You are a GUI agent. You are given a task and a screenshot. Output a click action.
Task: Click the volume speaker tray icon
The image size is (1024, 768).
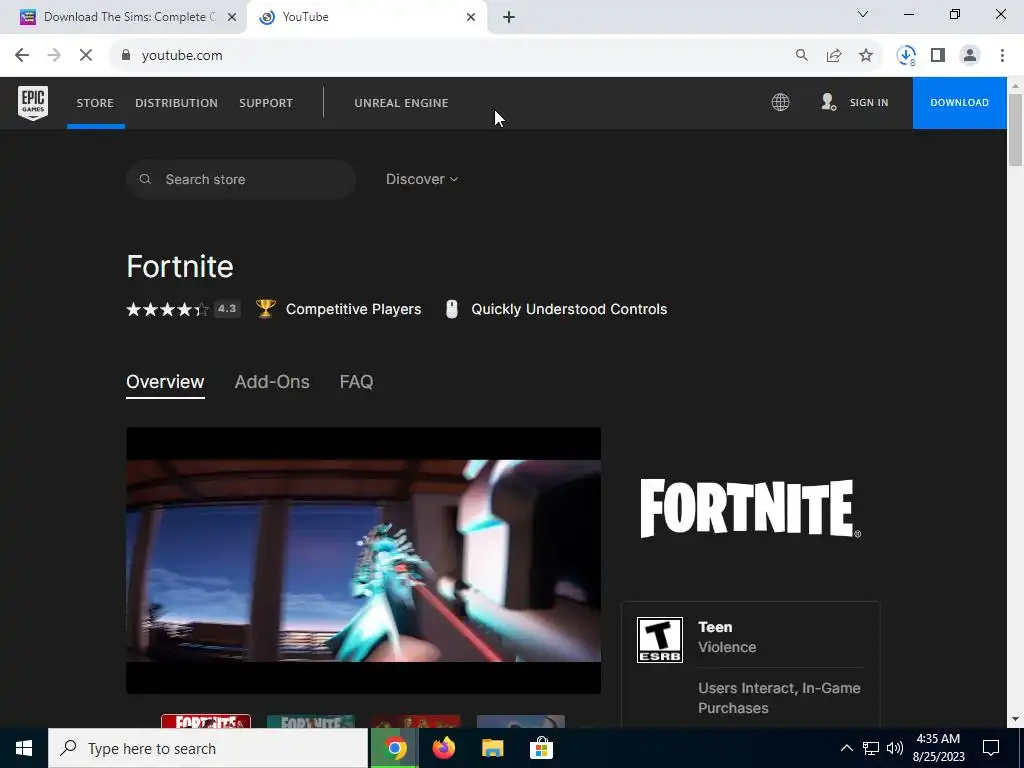895,748
